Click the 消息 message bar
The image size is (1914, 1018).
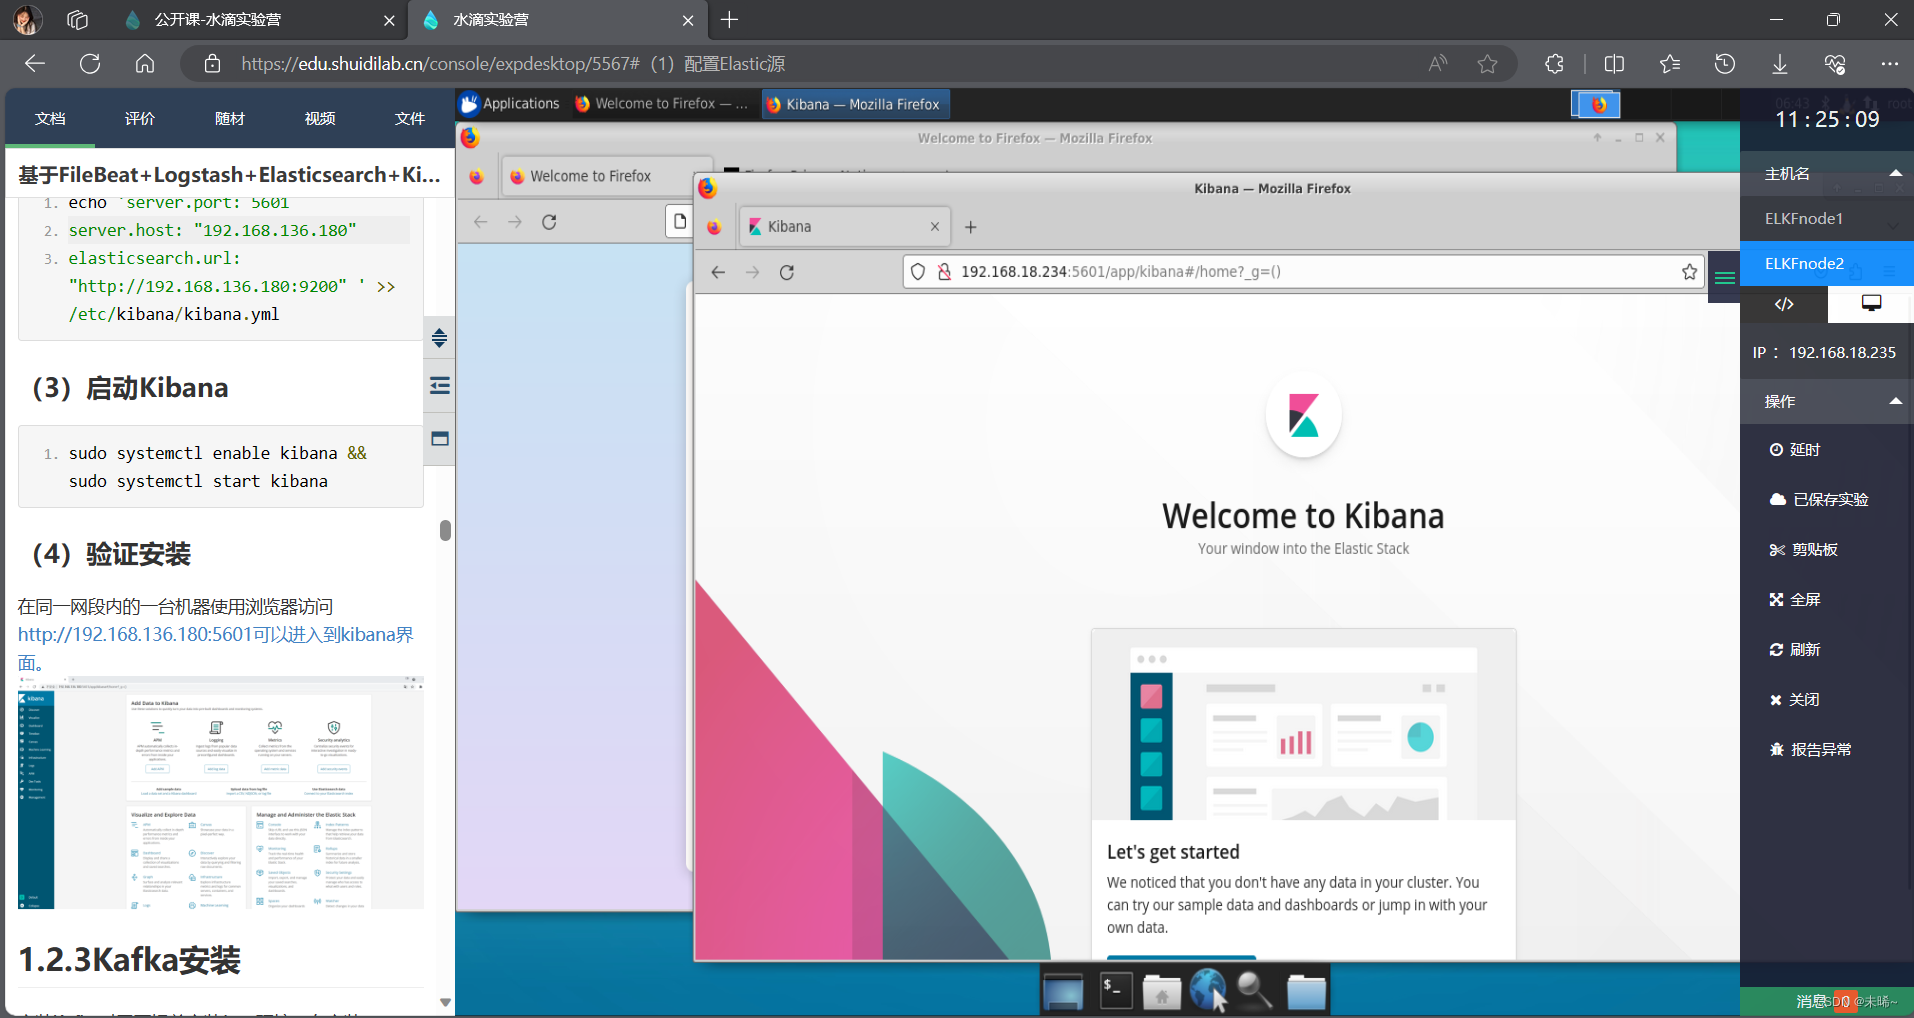1827,1001
